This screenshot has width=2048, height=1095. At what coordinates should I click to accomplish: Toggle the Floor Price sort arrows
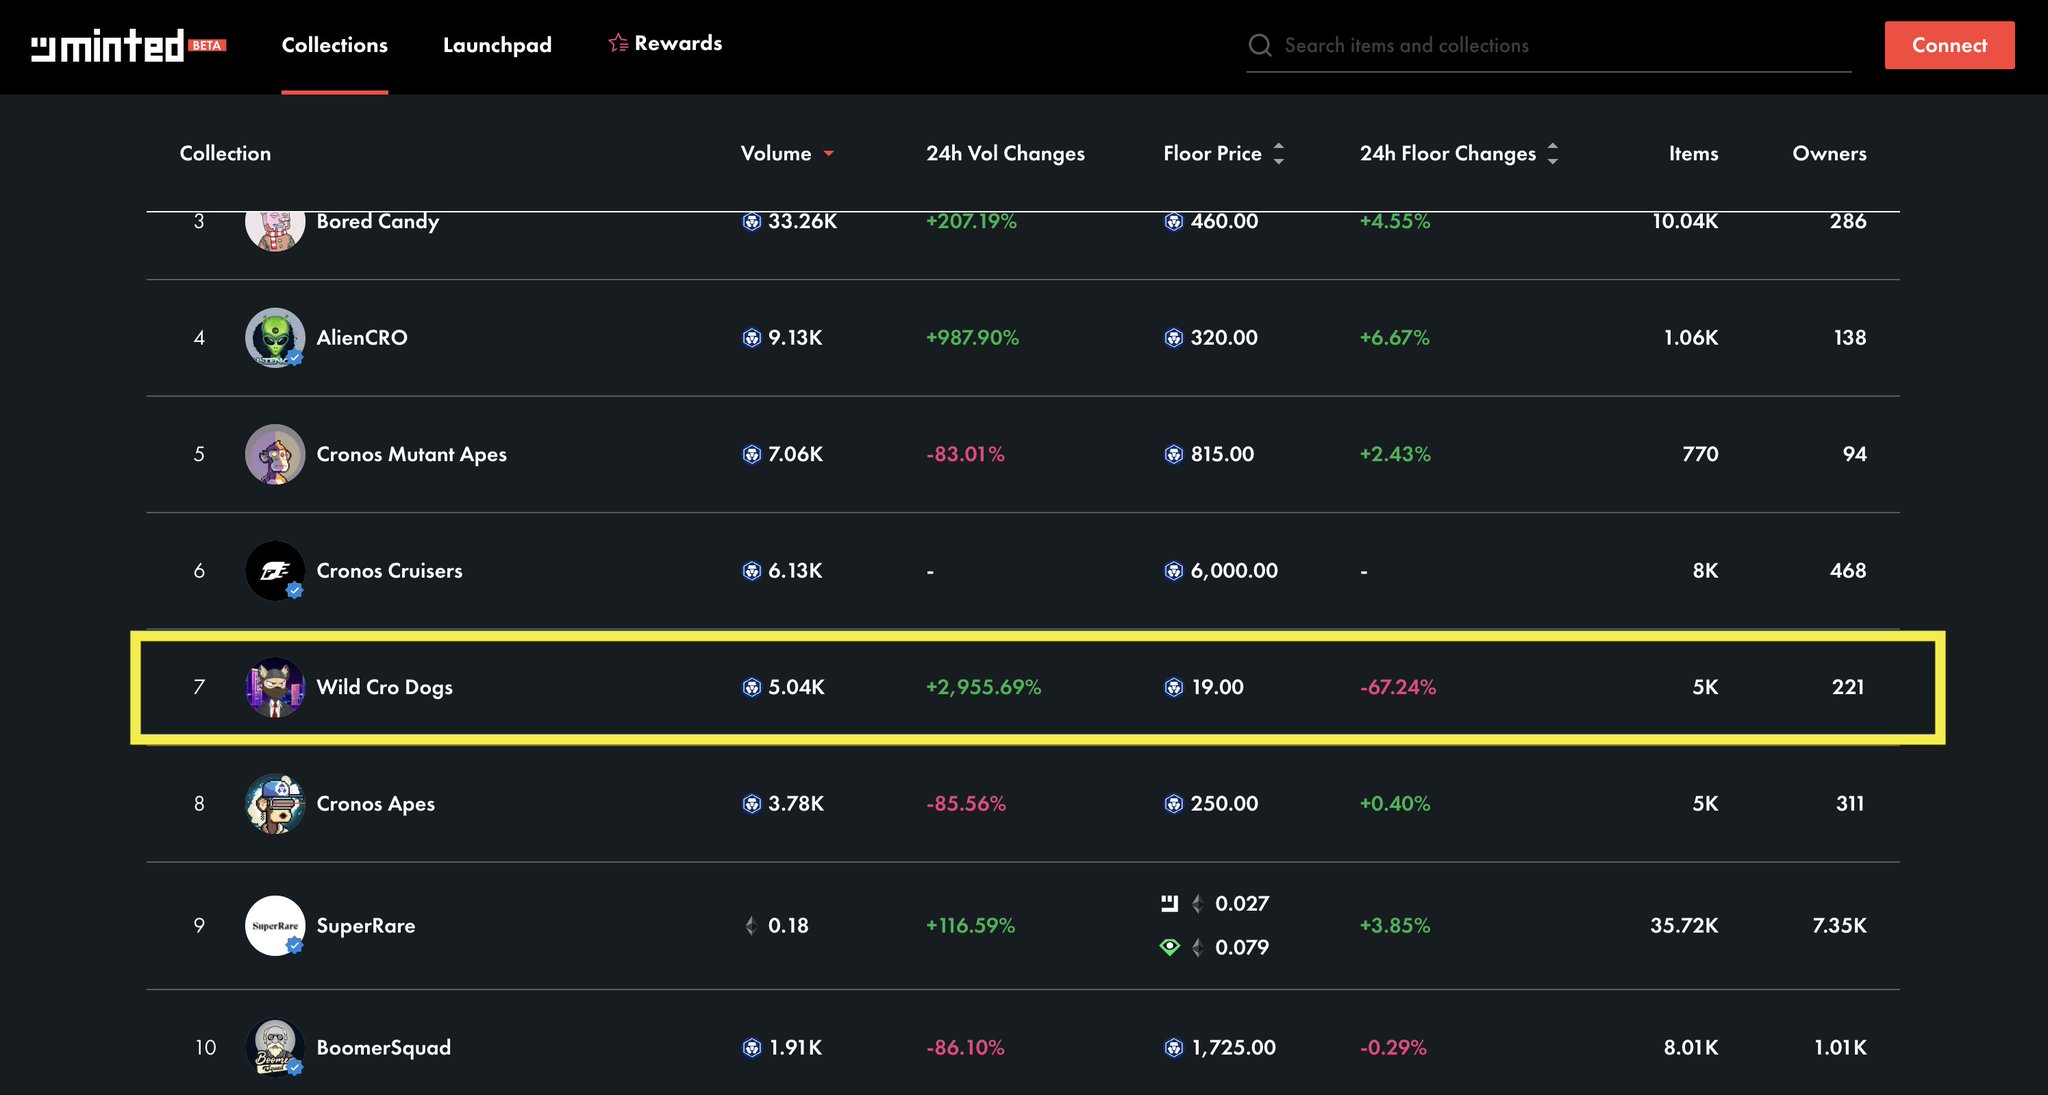pos(1278,154)
